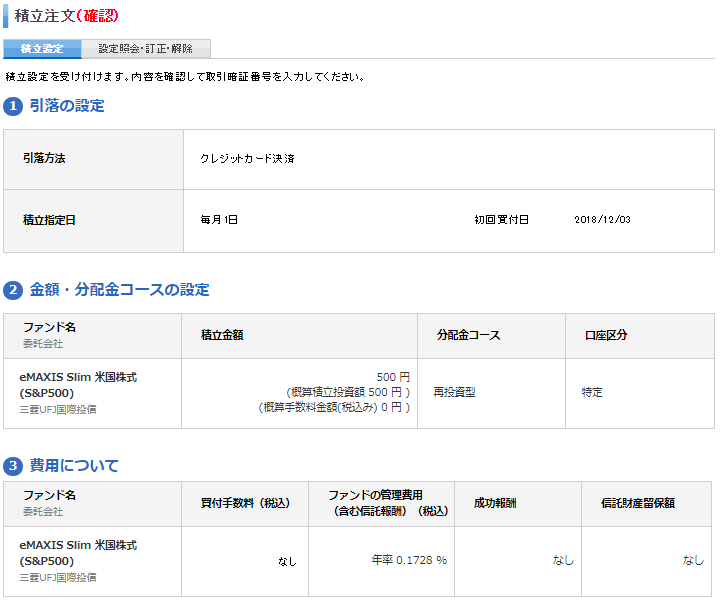
Task: Switch to 設定照会・訂正・解除 tab
Action: (146, 49)
